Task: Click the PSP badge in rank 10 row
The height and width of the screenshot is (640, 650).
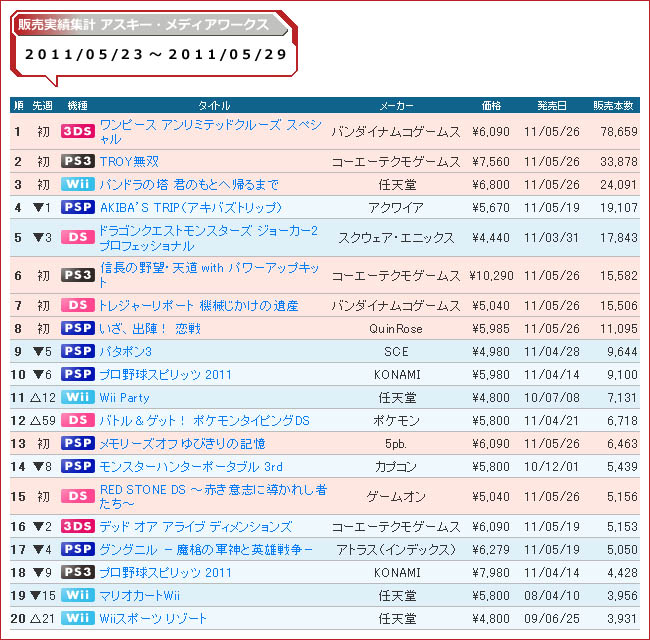Action: click(x=78, y=374)
